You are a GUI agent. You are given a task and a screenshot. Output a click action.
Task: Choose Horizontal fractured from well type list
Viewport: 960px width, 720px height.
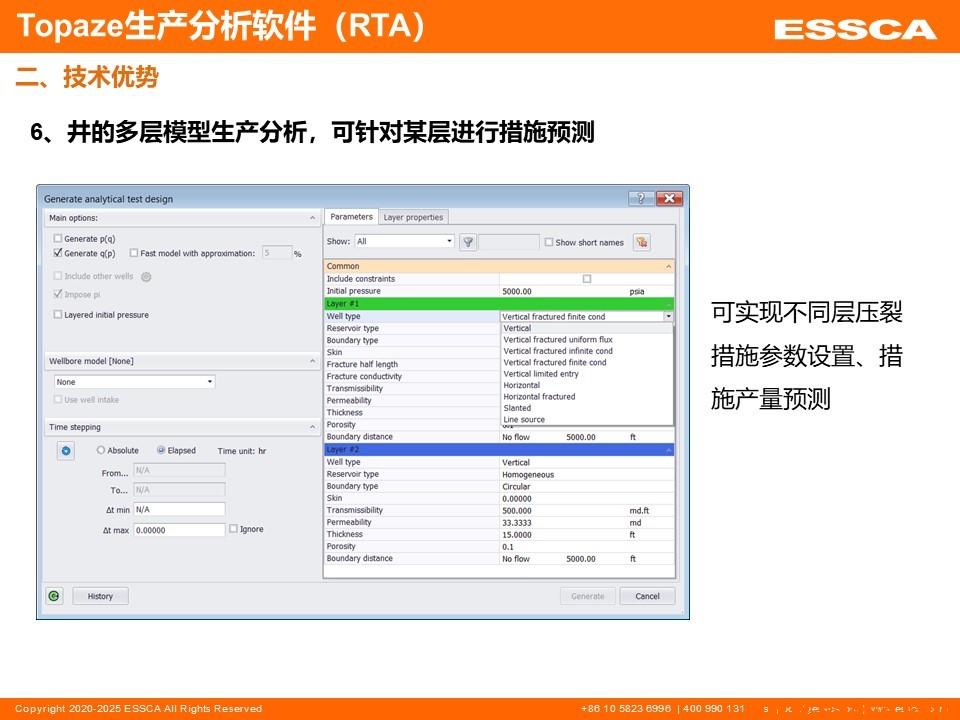tap(539, 397)
